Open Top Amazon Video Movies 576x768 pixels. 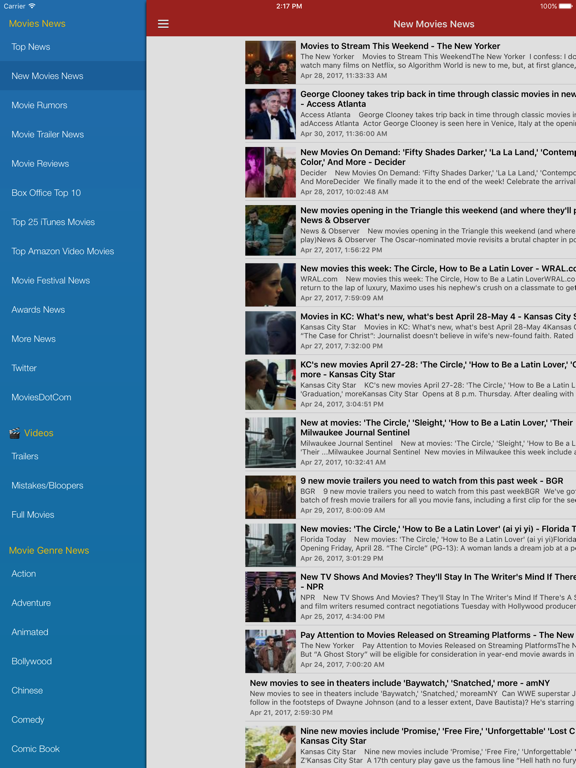click(x=73, y=251)
